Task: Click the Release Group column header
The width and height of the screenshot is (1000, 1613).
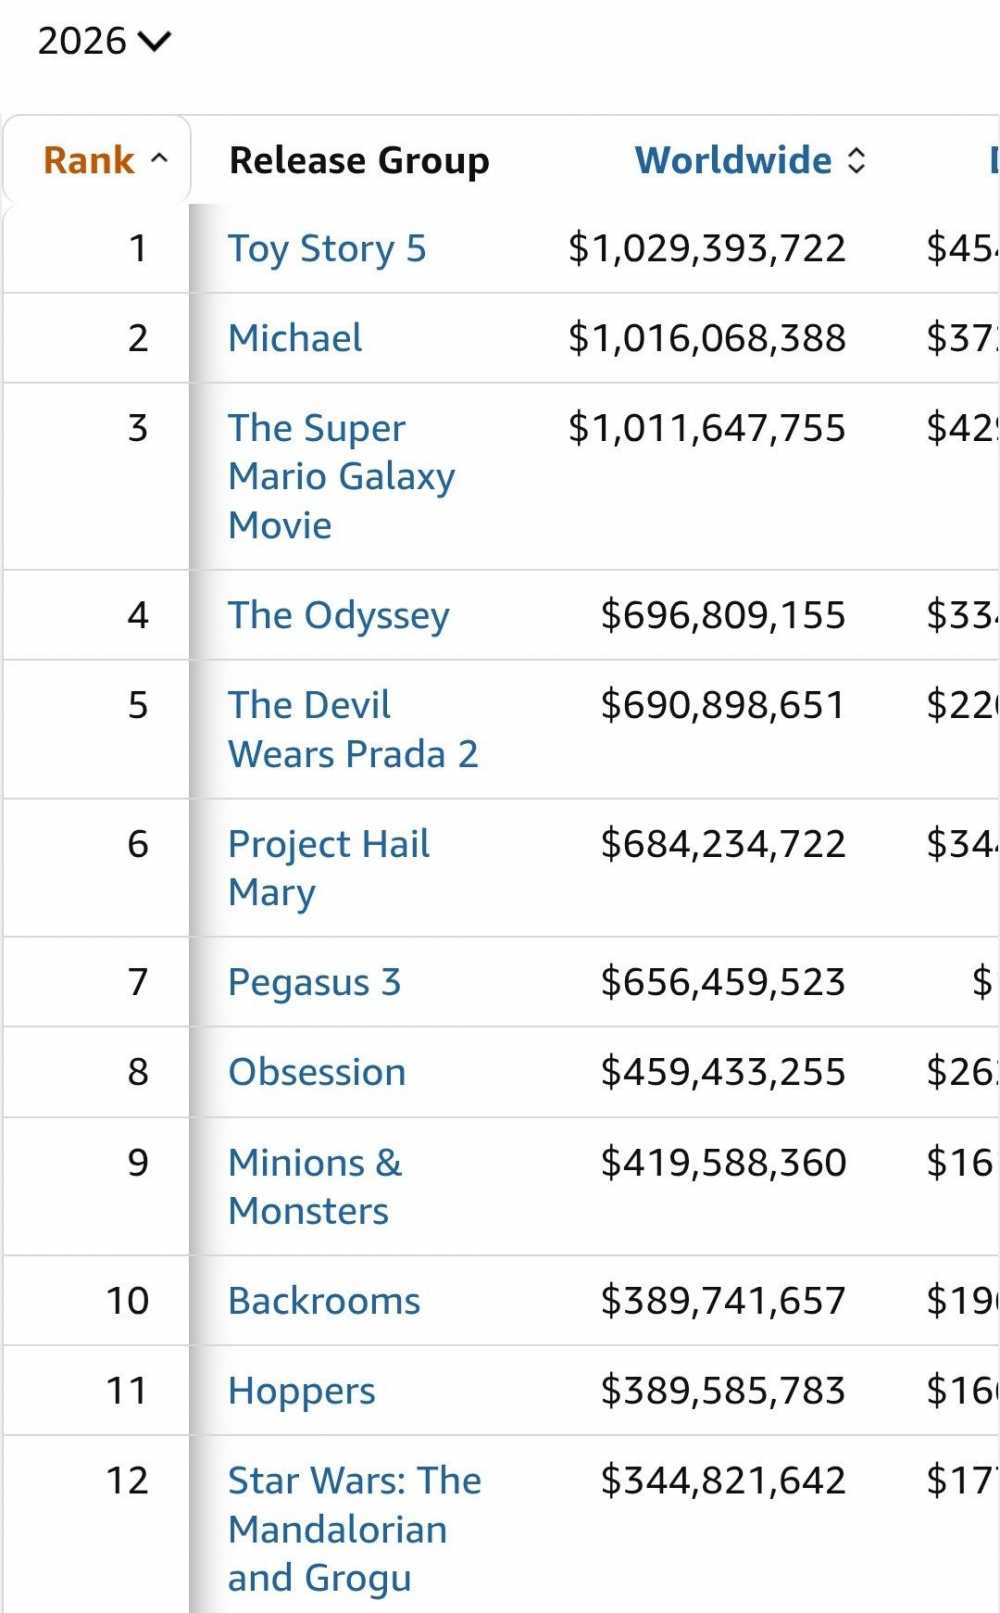Action: 359,160
